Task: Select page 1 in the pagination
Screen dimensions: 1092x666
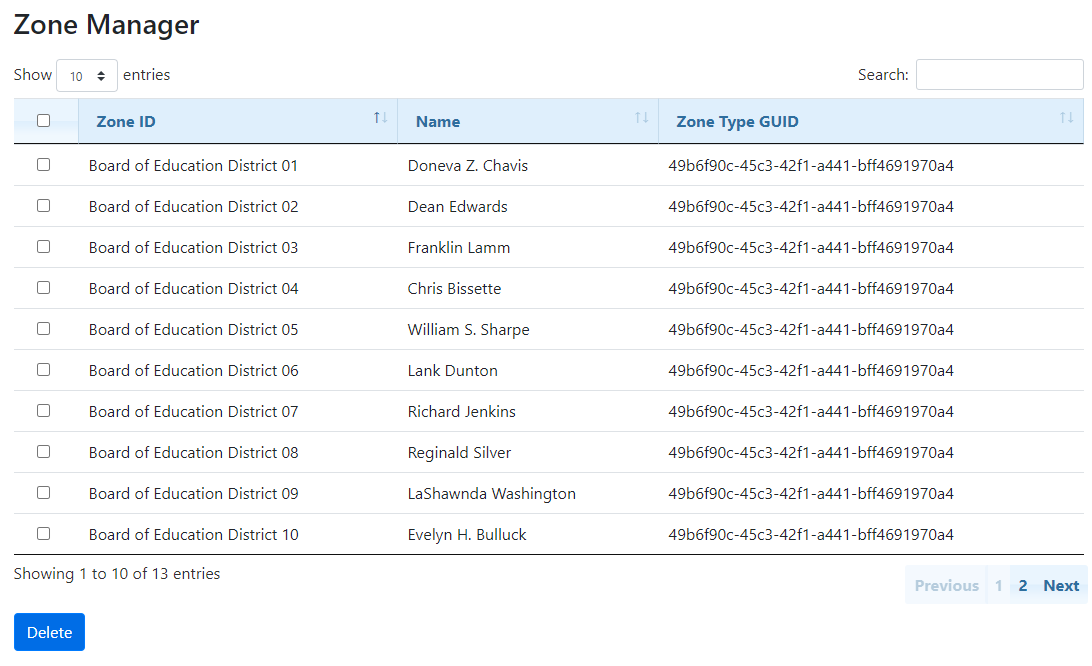Action: 998,586
